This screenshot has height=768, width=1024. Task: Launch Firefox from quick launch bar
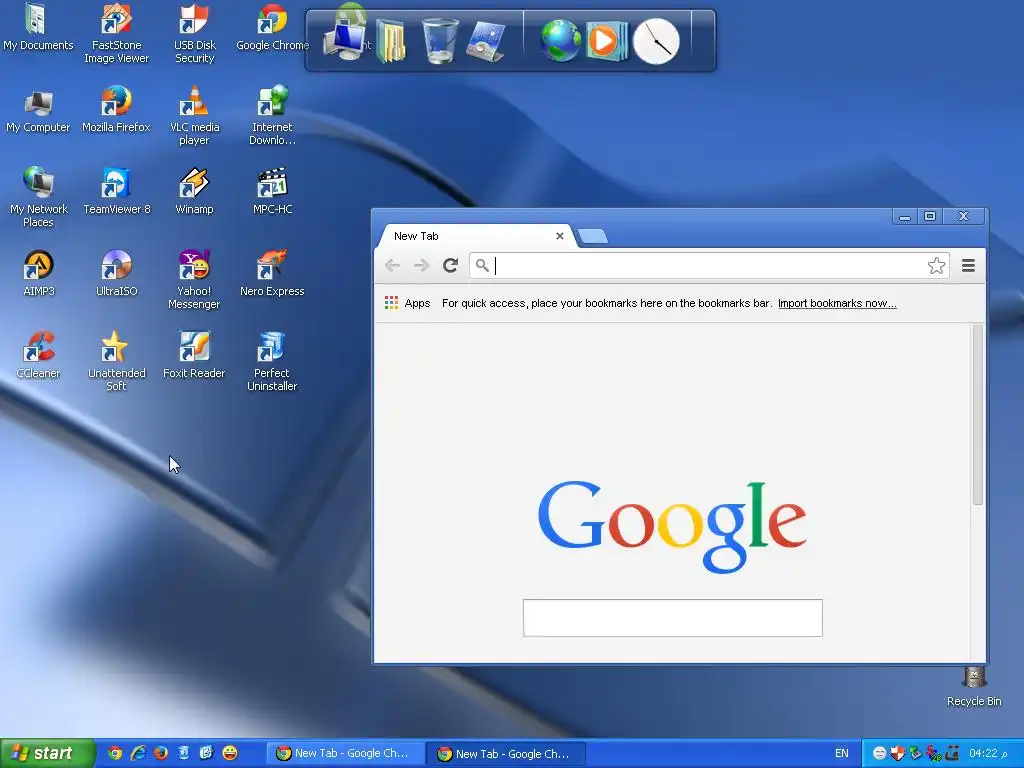coord(161,753)
